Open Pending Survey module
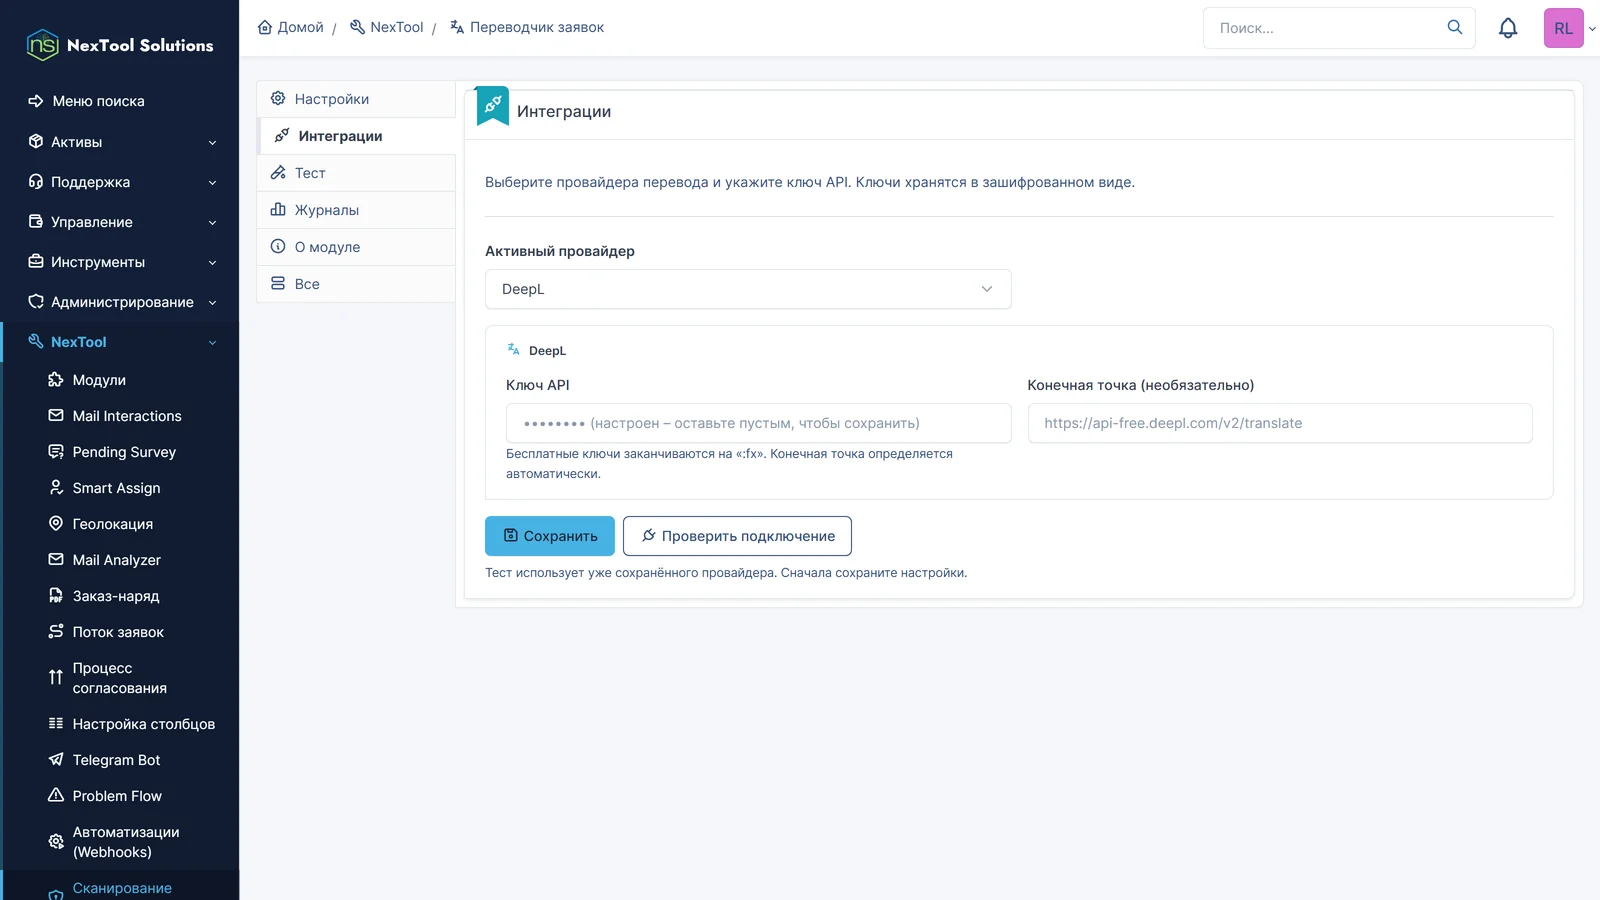The height and width of the screenshot is (900, 1600). pyautogui.click(x=124, y=452)
